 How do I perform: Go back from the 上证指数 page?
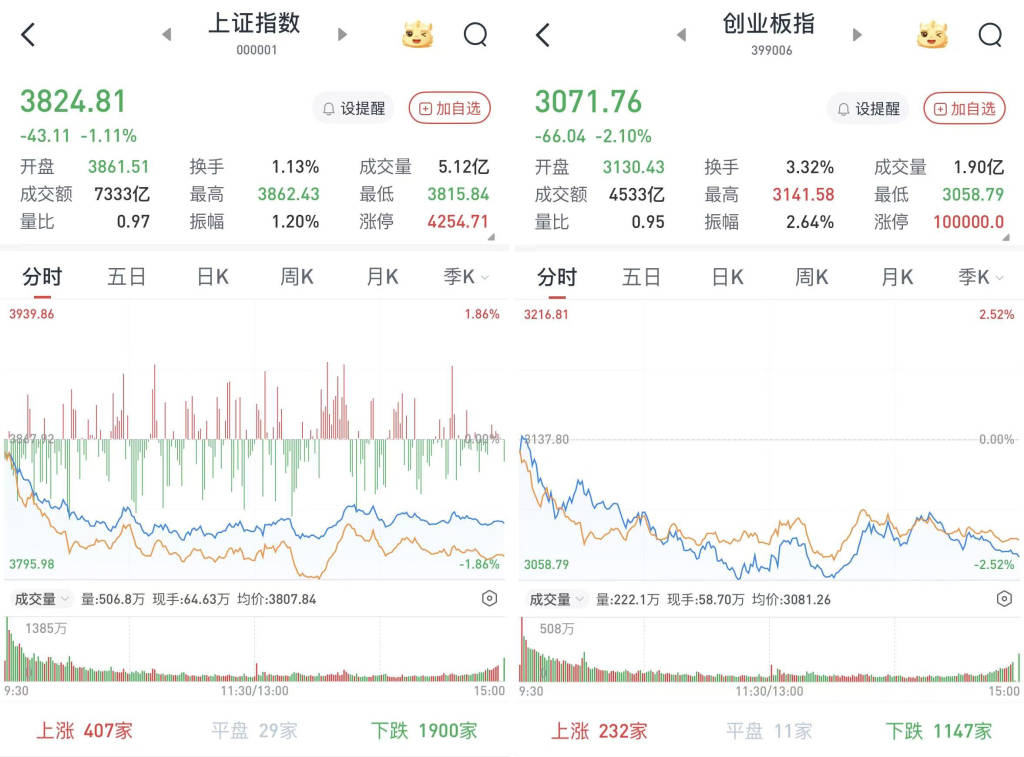28,35
